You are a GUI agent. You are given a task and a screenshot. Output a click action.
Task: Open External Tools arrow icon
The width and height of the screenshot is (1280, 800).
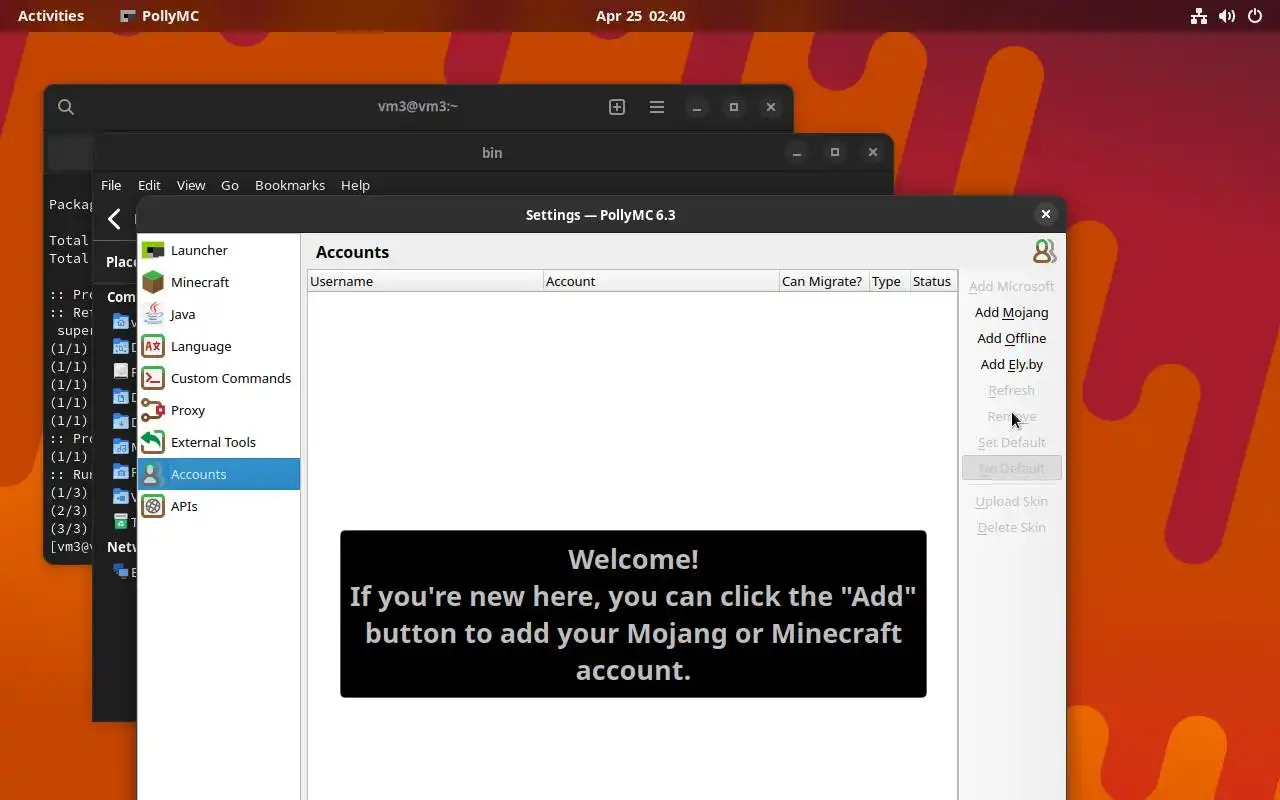click(153, 442)
